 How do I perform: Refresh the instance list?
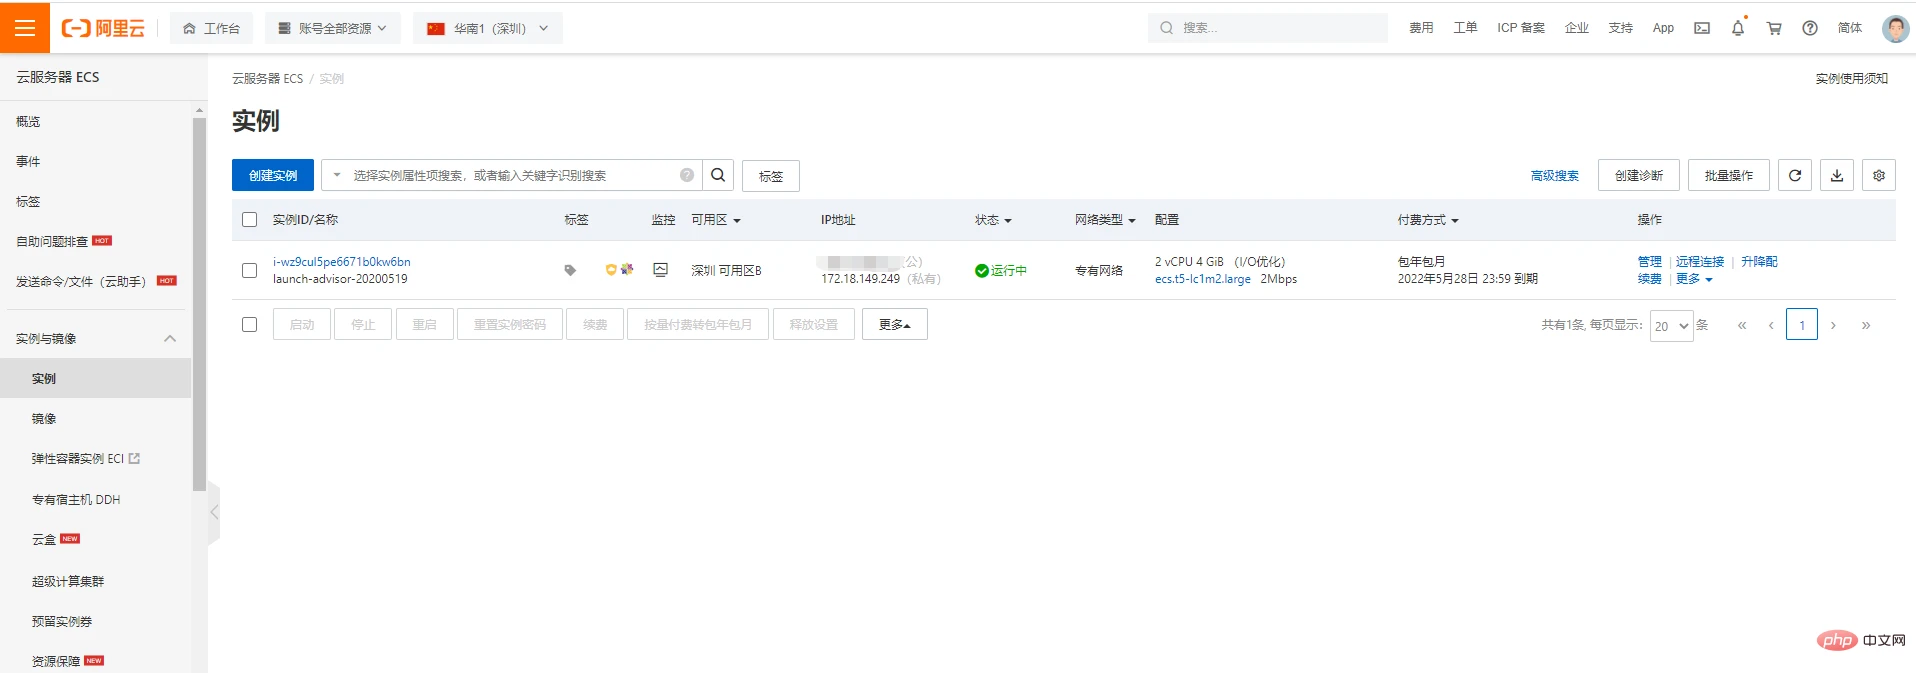tap(1795, 175)
